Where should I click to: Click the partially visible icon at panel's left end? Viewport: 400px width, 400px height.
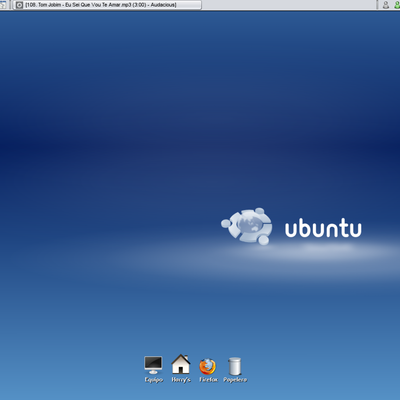(x=3, y=5)
